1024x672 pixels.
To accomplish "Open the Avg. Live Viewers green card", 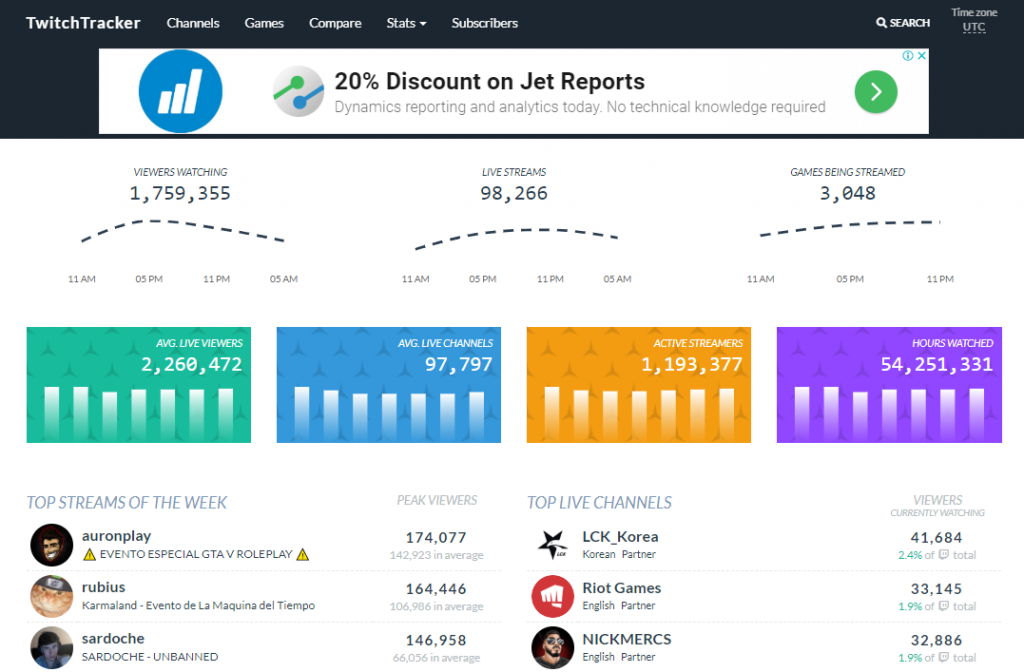I will click(x=138, y=385).
